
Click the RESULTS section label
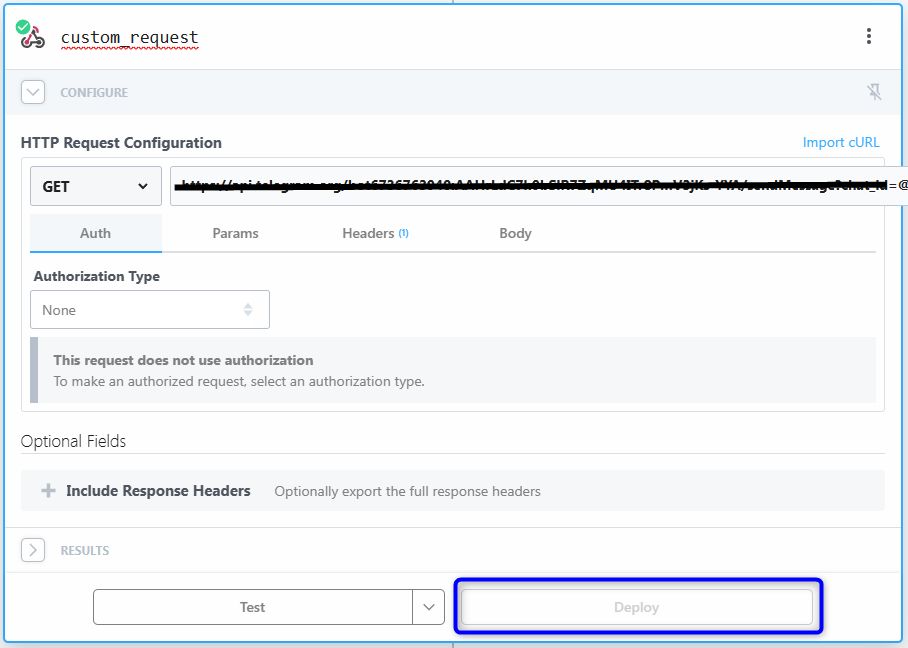pyautogui.click(x=85, y=551)
